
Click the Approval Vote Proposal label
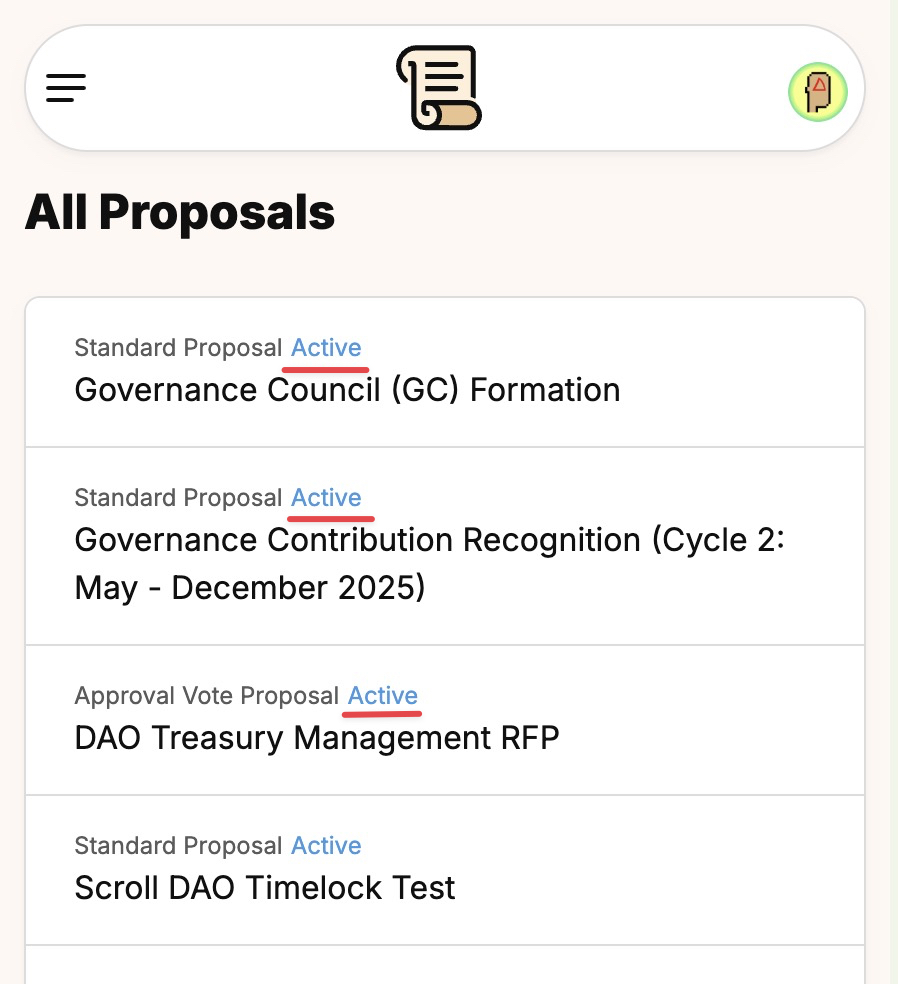coord(206,696)
